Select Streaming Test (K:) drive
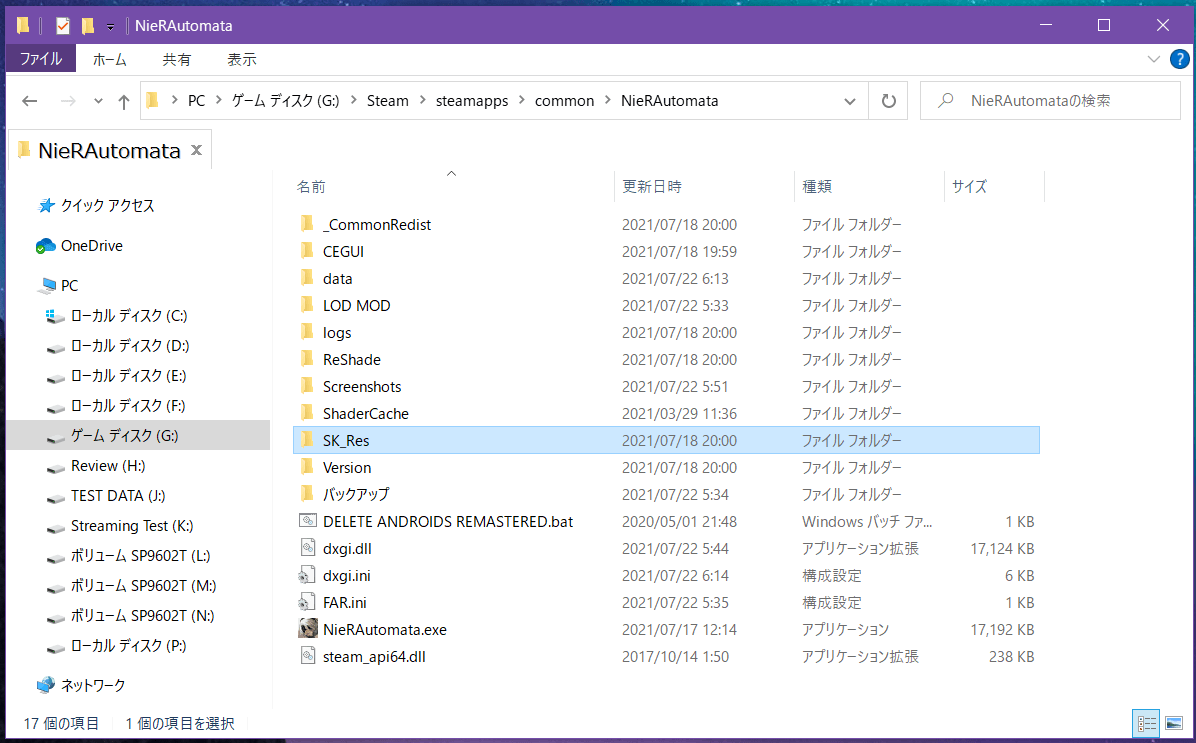This screenshot has width=1196, height=743. [x=132, y=526]
